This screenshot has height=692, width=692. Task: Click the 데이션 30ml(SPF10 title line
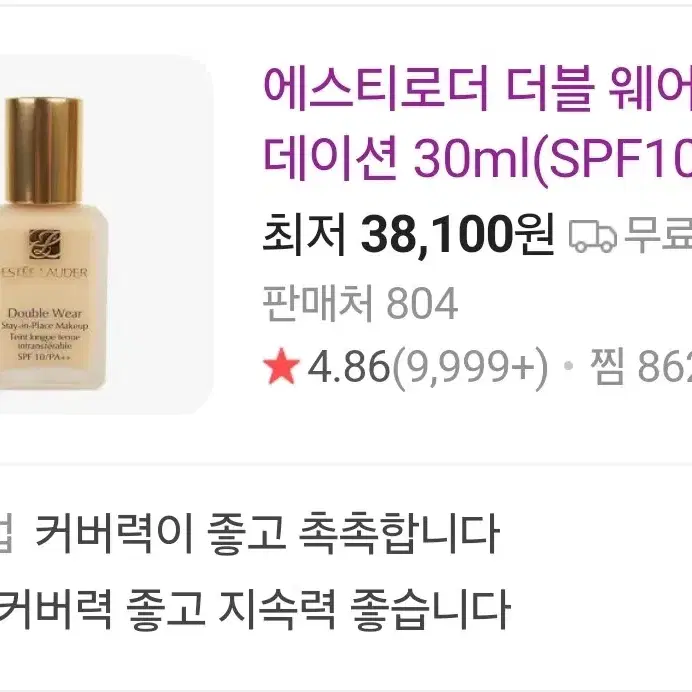point(478,156)
